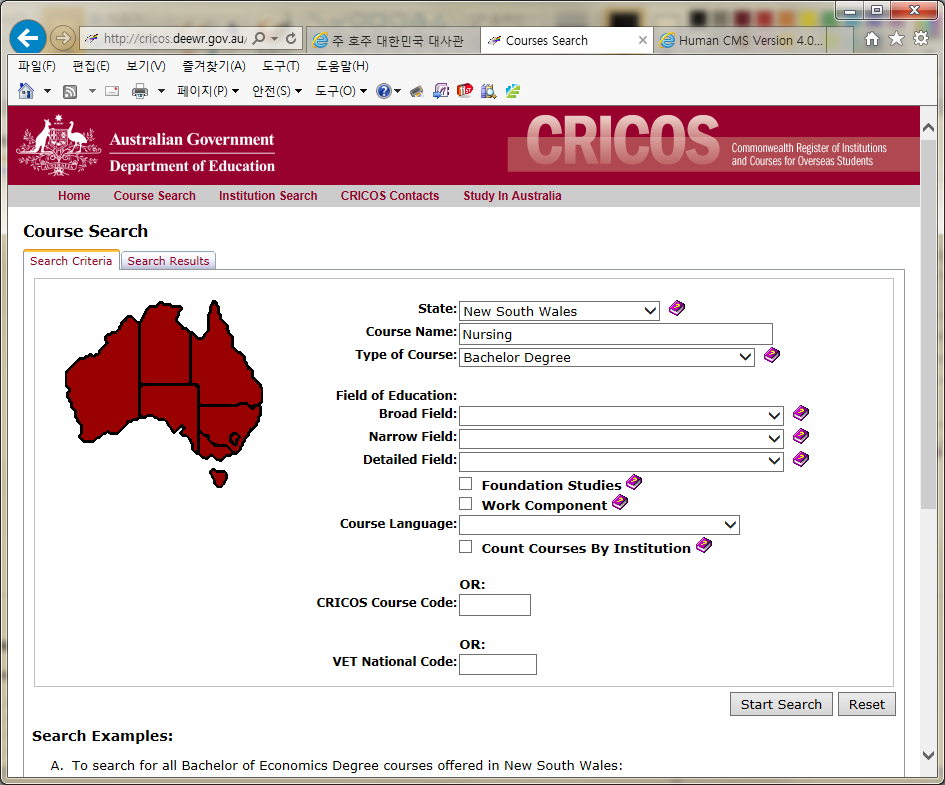Click the Reset button
Viewport: 945px width, 785px height.
point(866,704)
